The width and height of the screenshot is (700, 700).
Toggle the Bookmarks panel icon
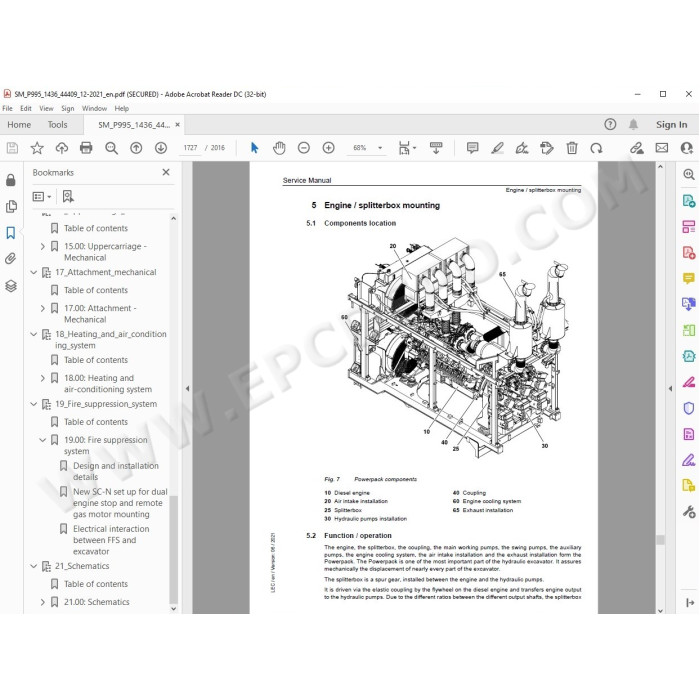pos(11,233)
